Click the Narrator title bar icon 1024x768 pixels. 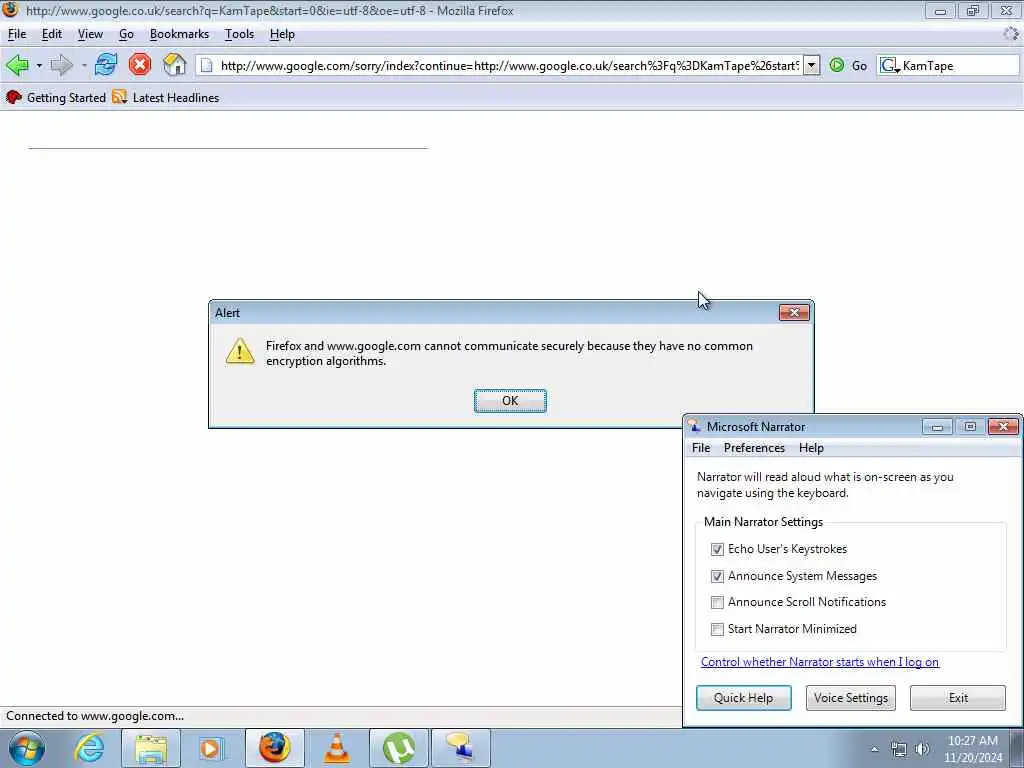[x=694, y=426]
